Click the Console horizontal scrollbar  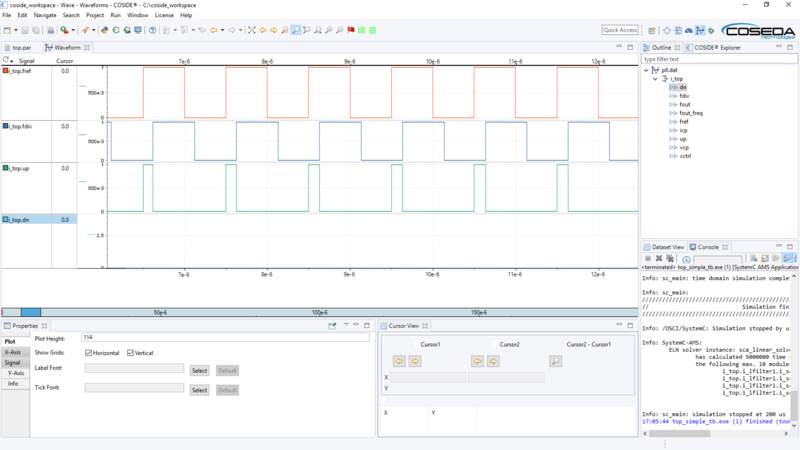coord(681,434)
